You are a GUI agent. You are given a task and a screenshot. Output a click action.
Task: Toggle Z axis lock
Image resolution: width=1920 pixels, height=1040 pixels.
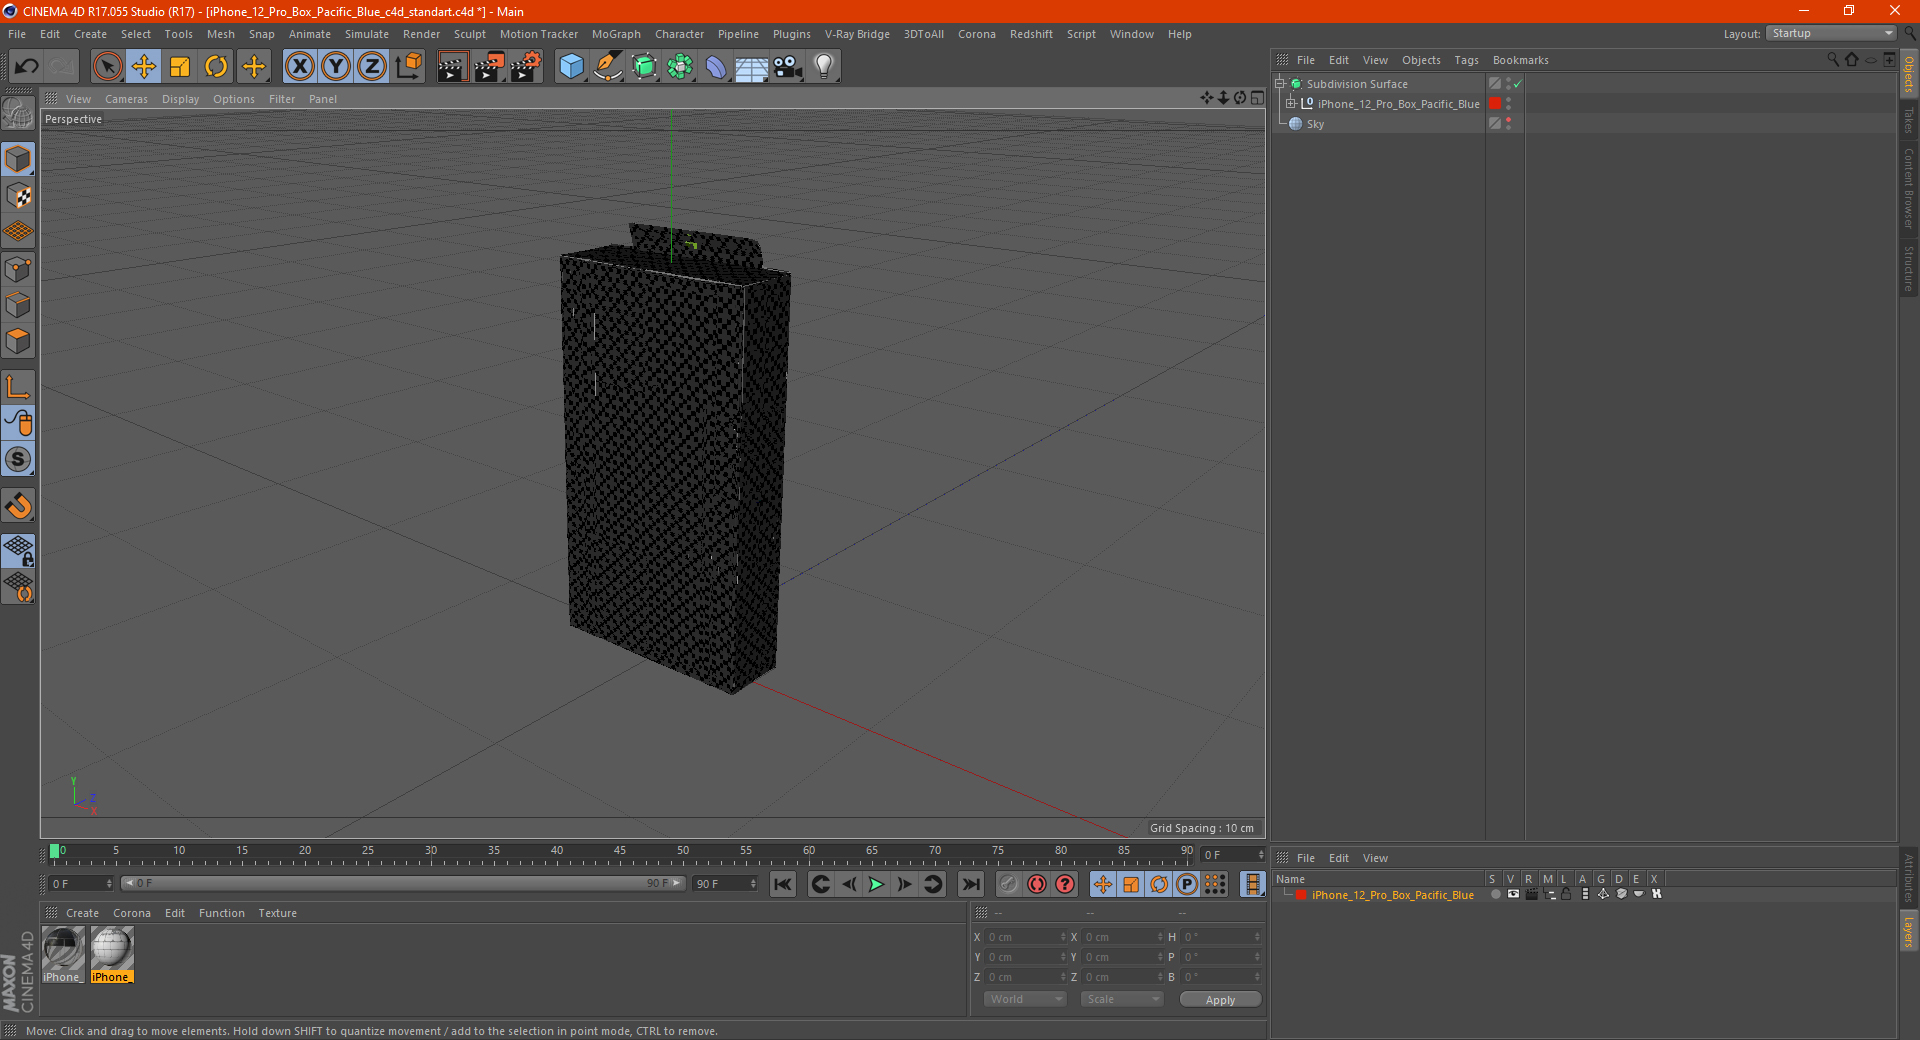coord(372,67)
